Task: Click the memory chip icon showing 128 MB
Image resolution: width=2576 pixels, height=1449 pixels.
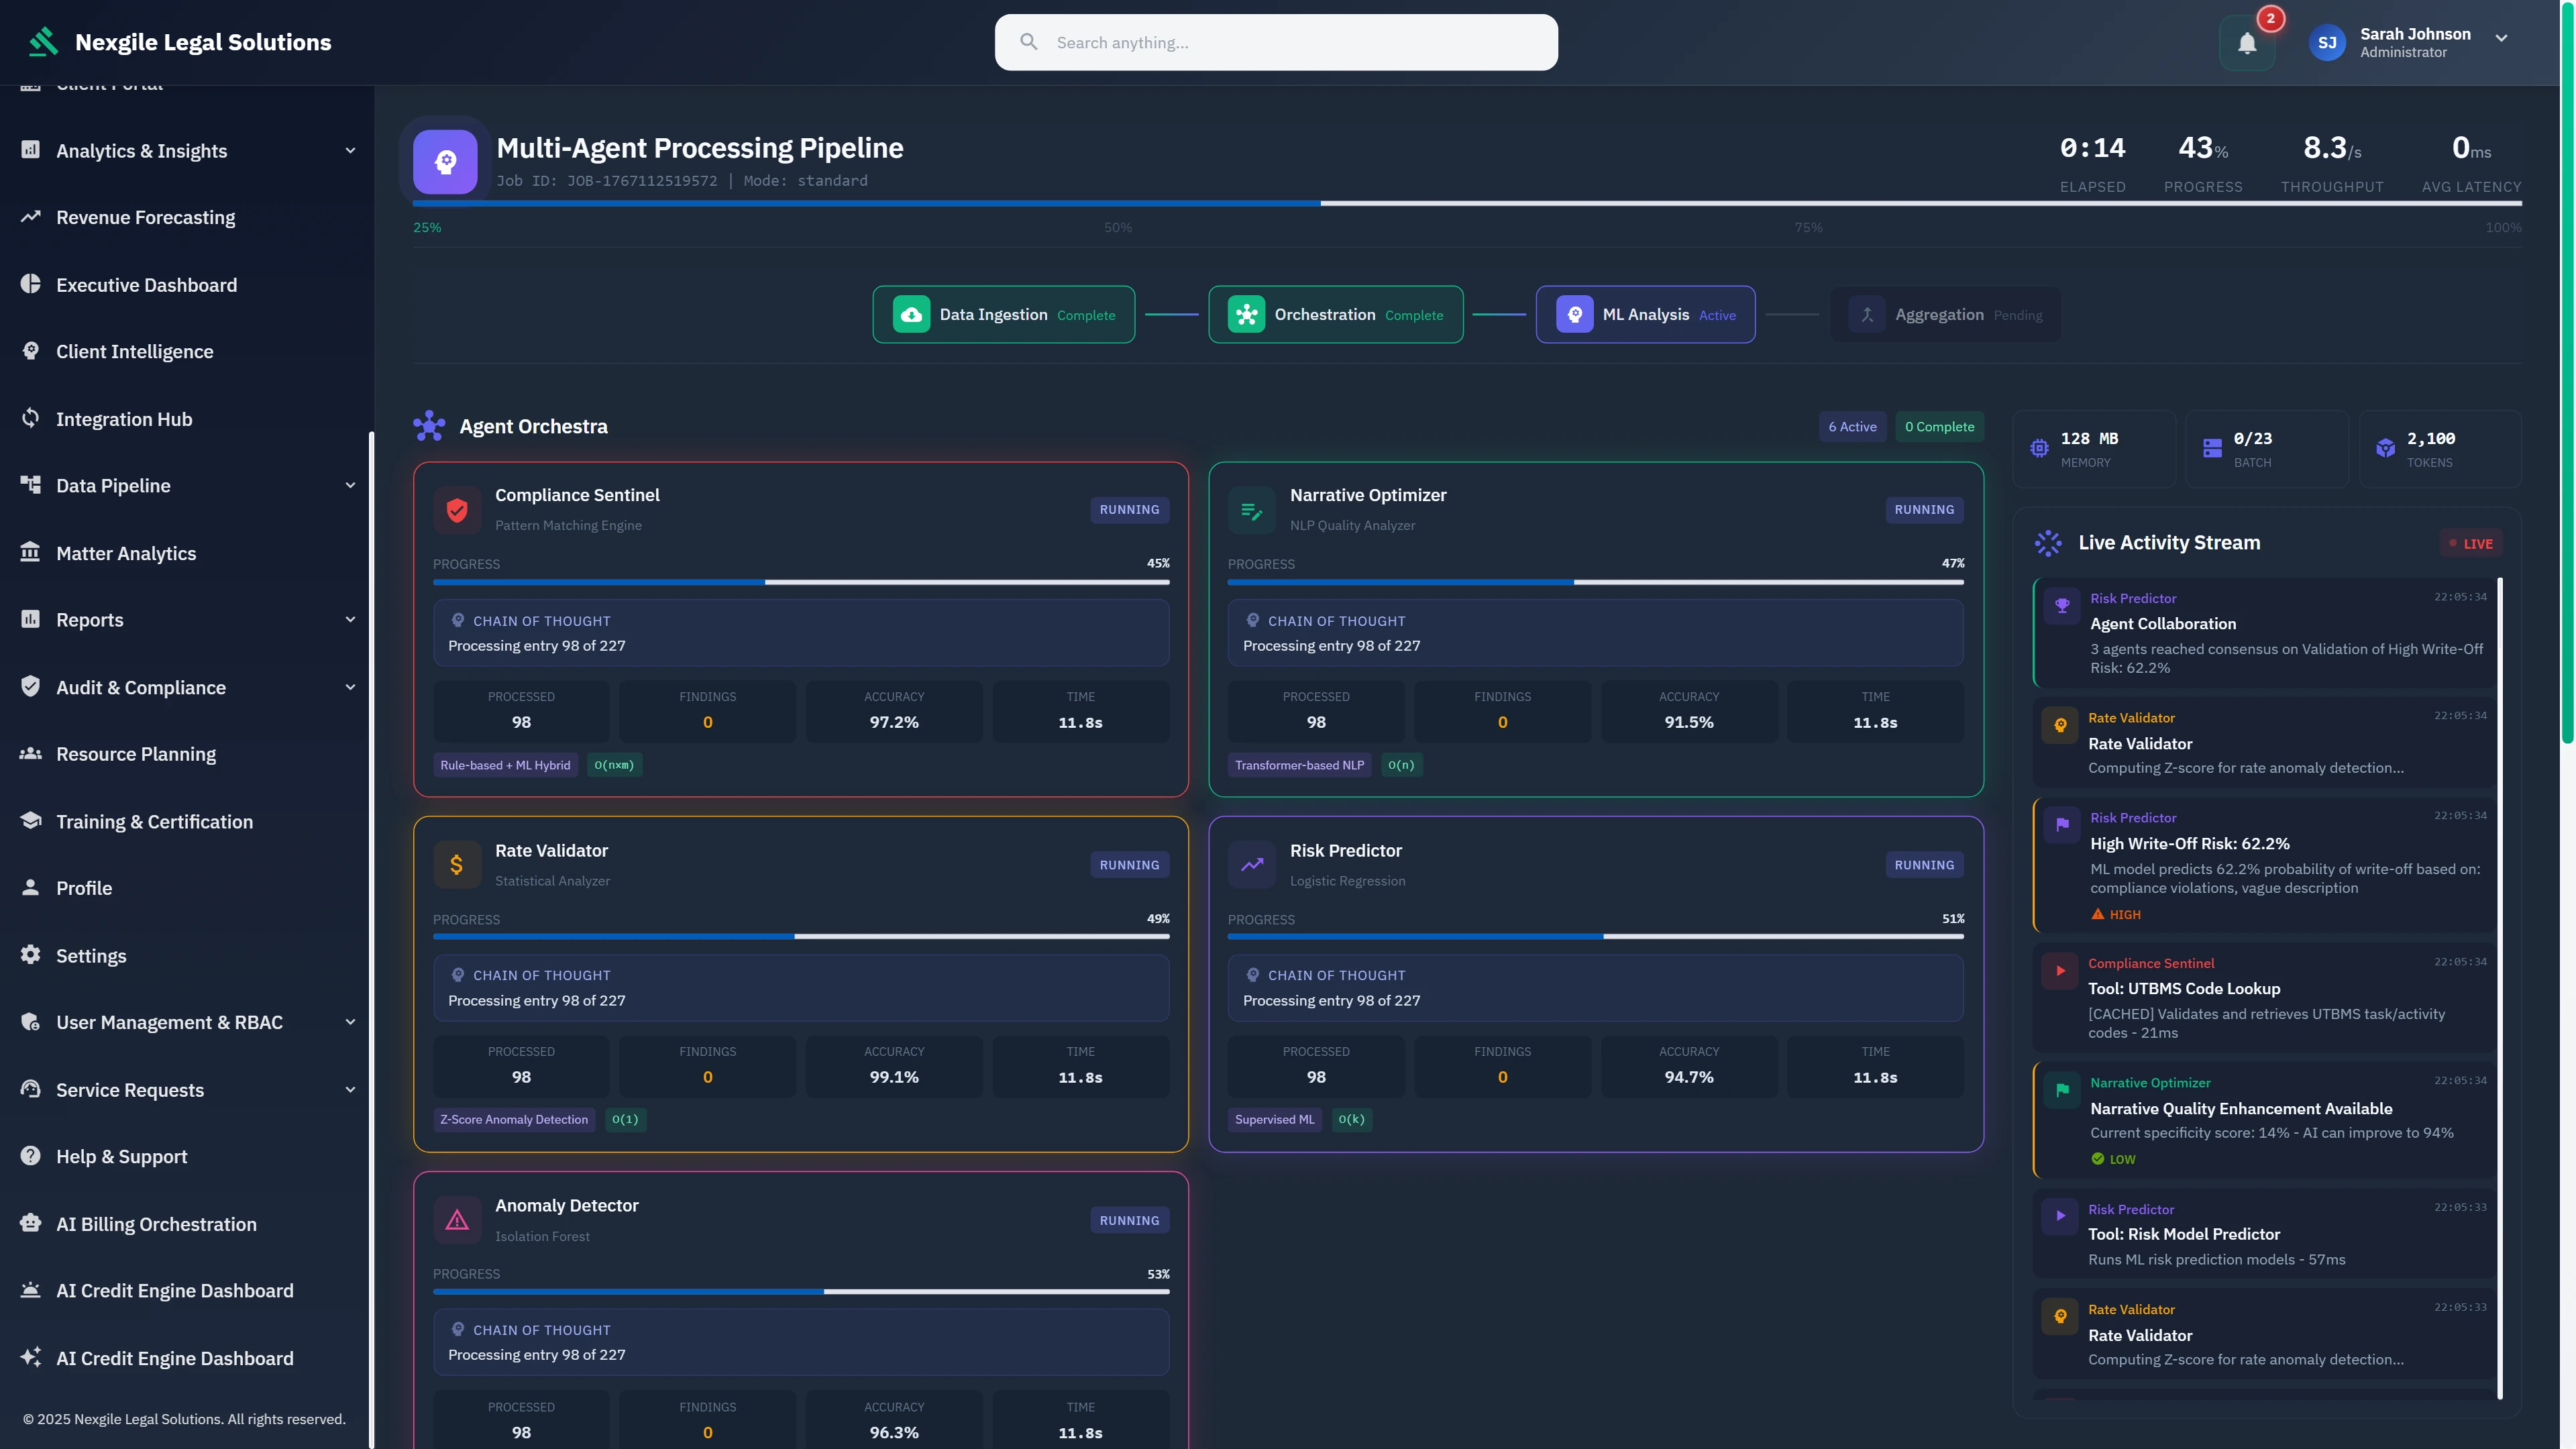Action: click(x=2040, y=448)
